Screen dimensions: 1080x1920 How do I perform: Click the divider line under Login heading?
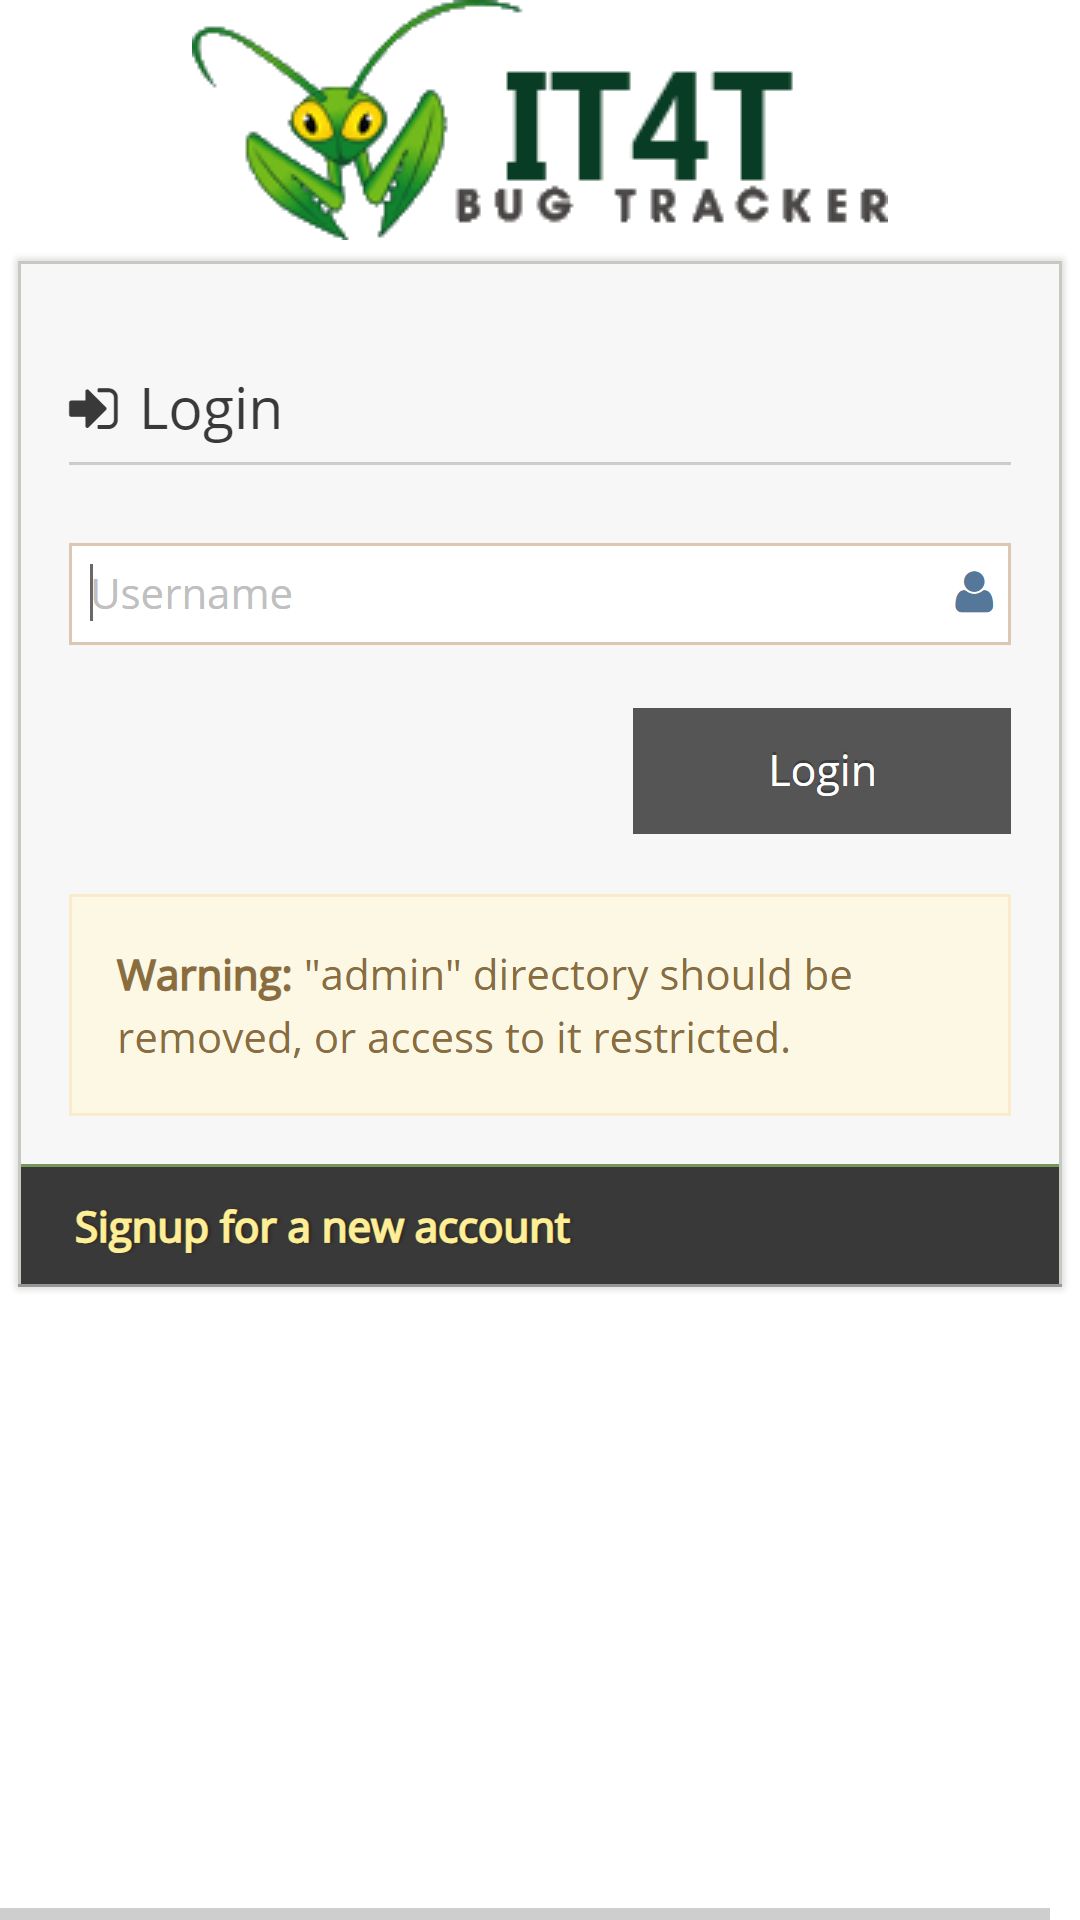[x=540, y=463]
